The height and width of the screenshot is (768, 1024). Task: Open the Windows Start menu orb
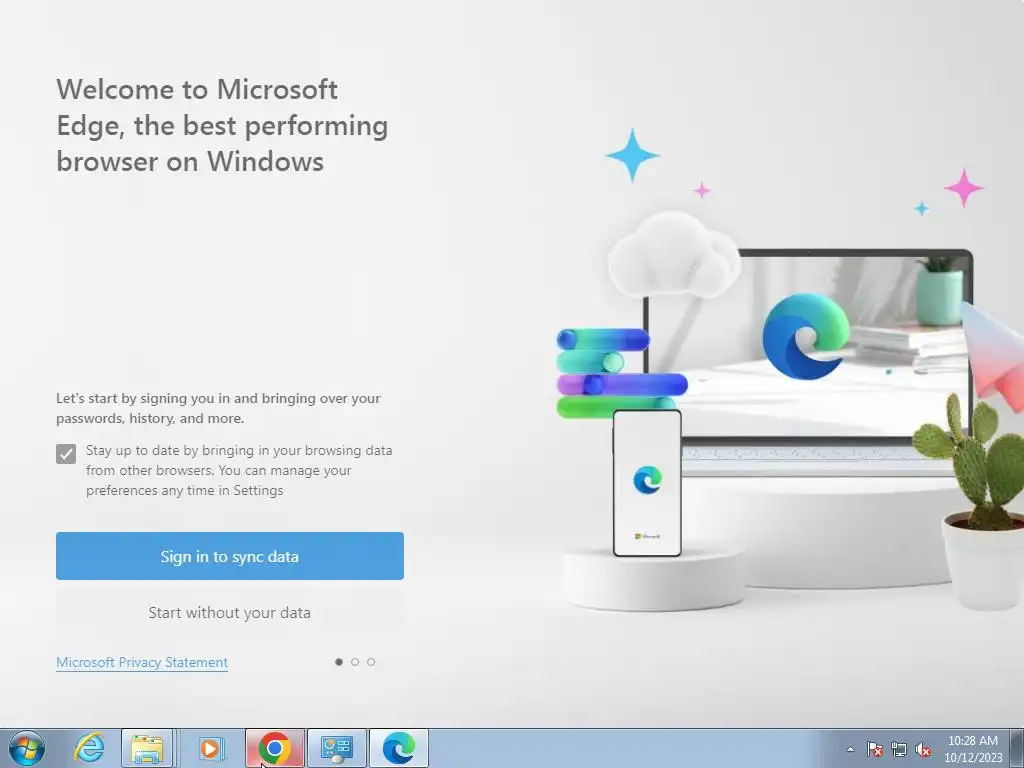(x=27, y=748)
